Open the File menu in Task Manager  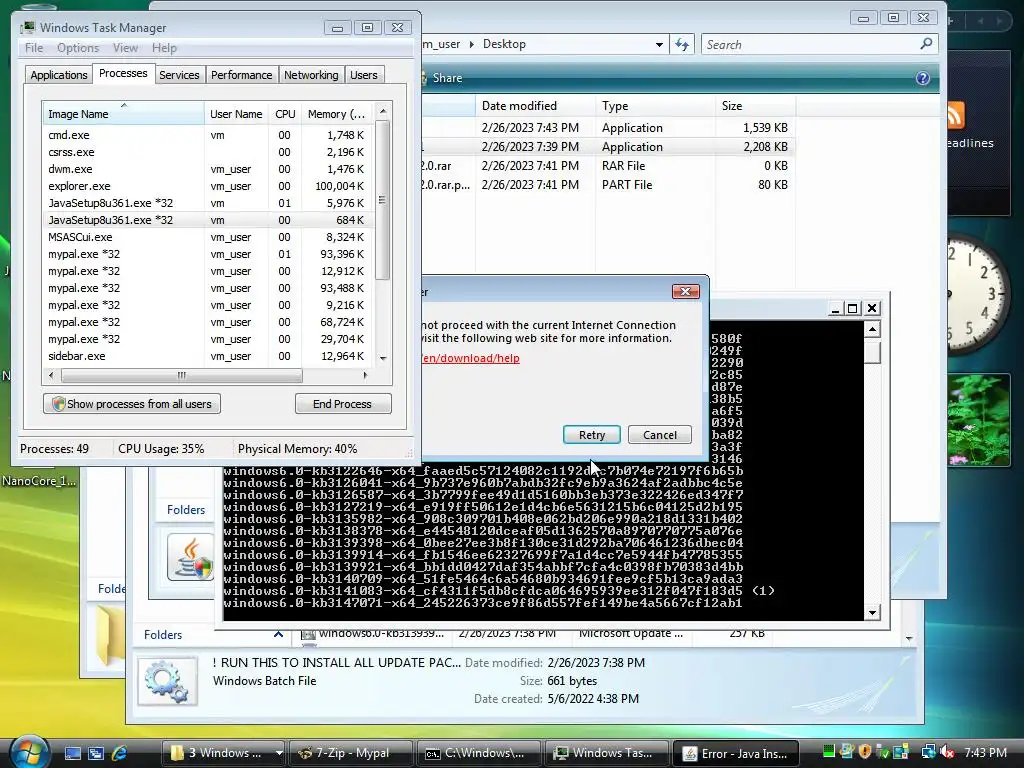pos(34,48)
